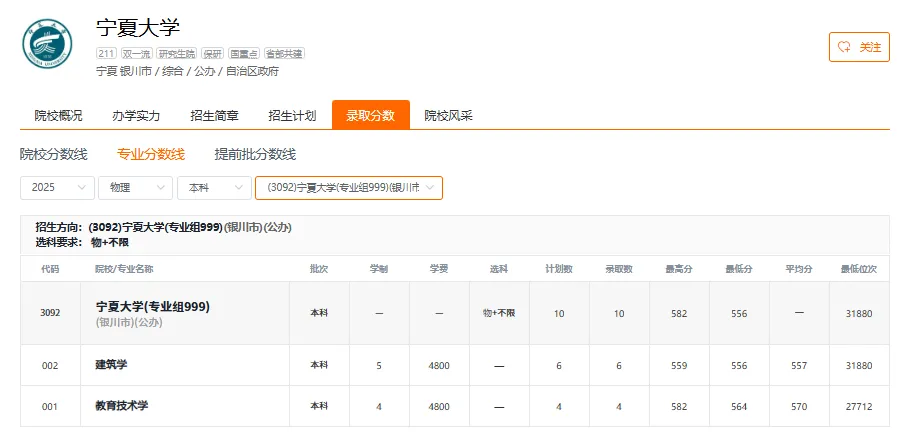
Task: Show 院校分数线 sub-tab
Action: (54, 154)
